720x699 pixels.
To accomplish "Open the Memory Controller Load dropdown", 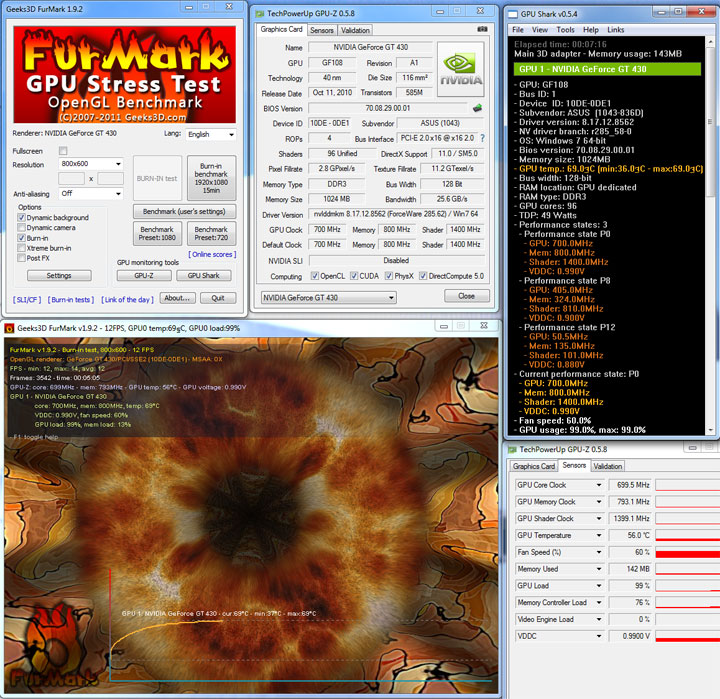I will (x=599, y=603).
